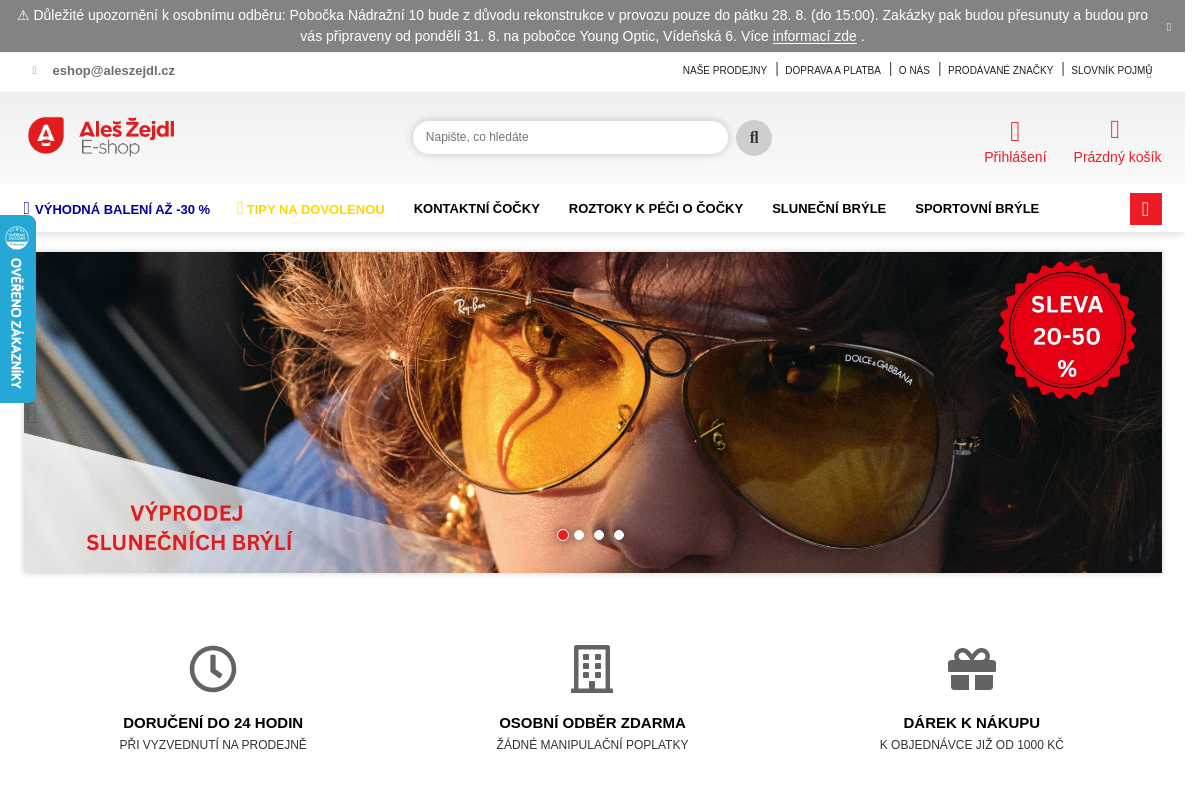Click 'Osobní odběr zdarma' heading

tap(593, 723)
